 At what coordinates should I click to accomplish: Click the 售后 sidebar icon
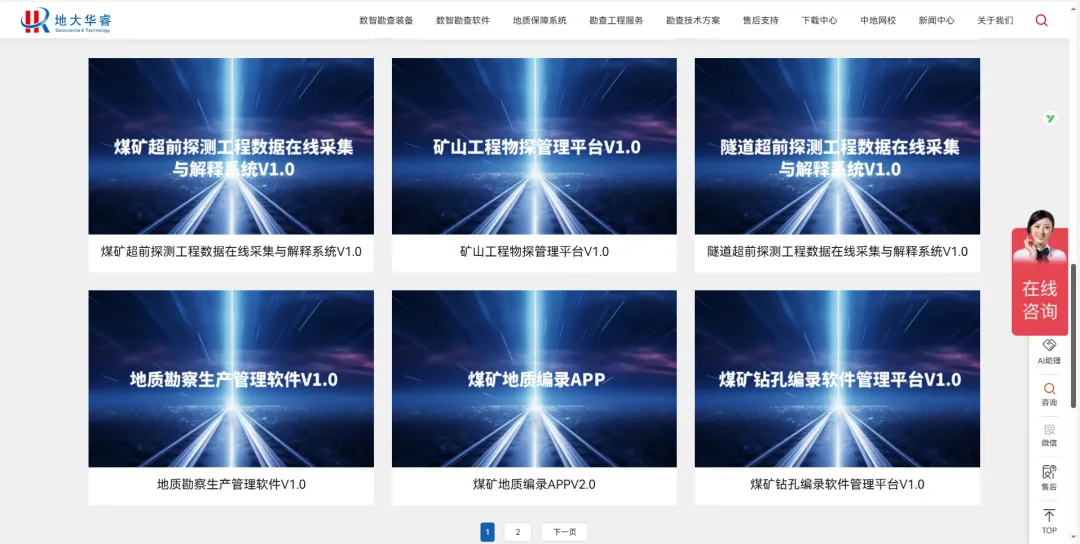pyautogui.click(x=1049, y=478)
